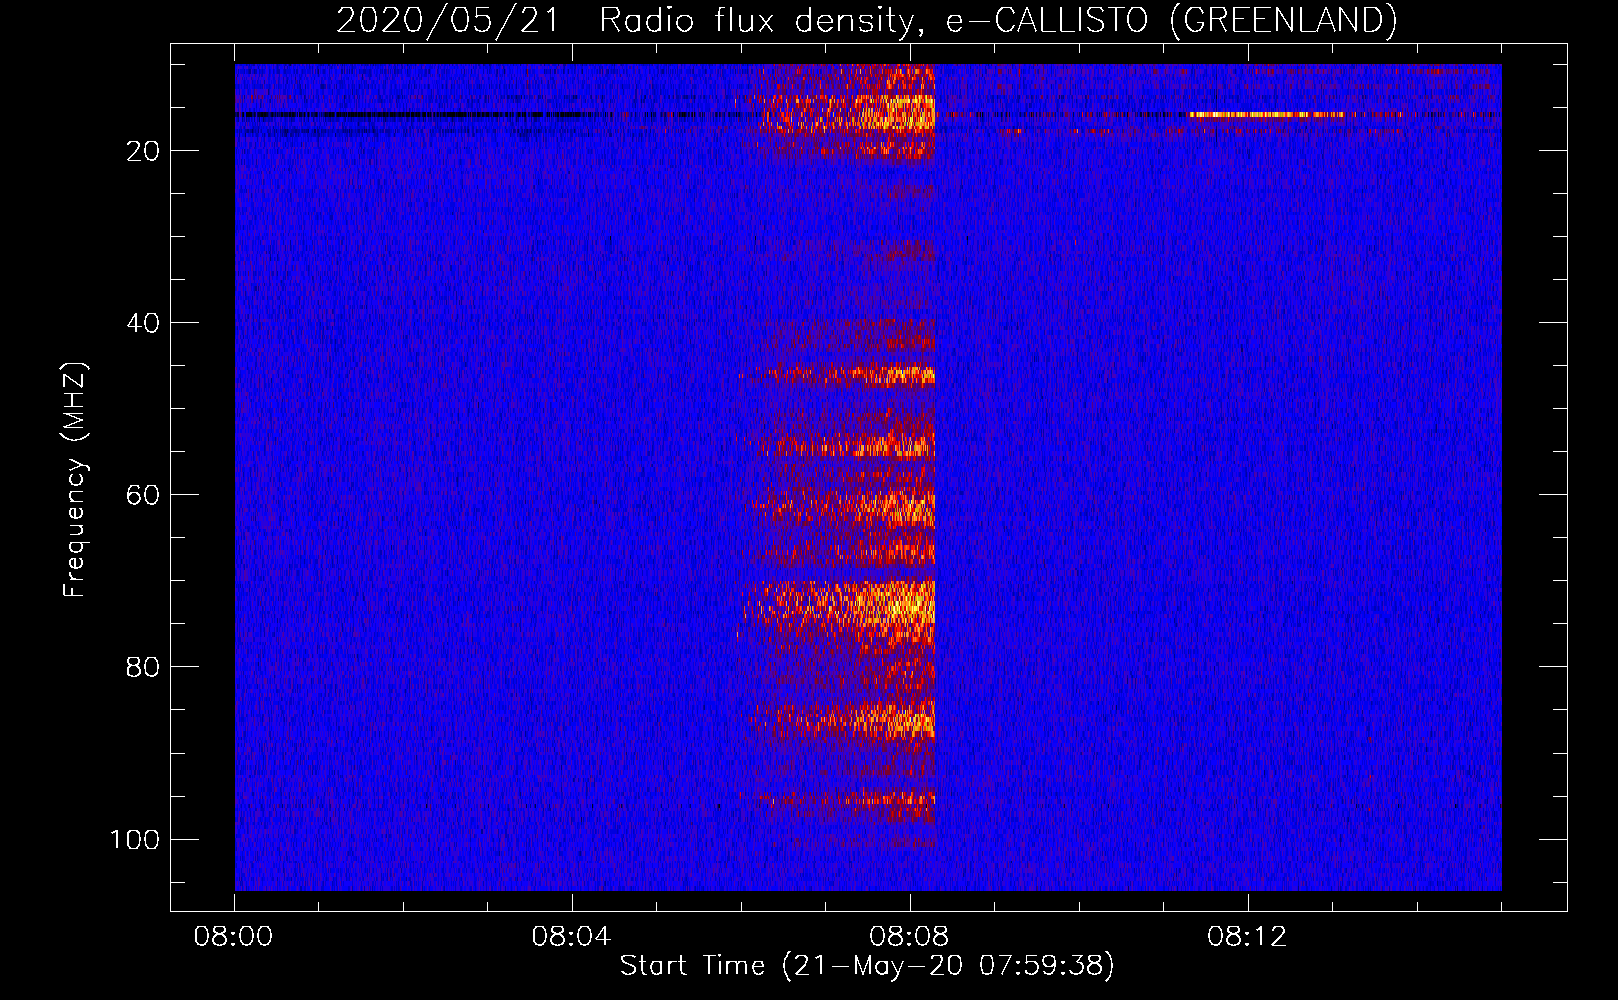Viewport: 1618px width, 1000px height.
Task: Select the 'e-CALLISTO (GREENLAND)' title text
Action: tap(1171, 20)
